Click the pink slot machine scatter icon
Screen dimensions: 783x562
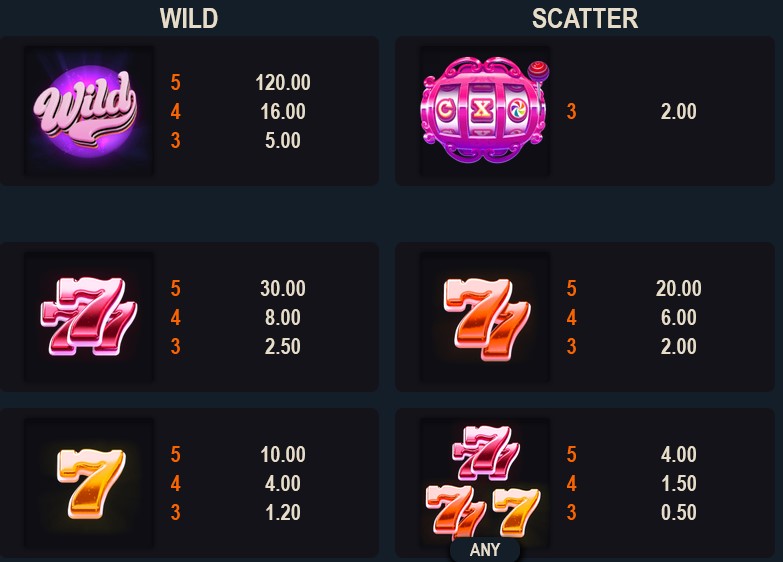coord(485,110)
